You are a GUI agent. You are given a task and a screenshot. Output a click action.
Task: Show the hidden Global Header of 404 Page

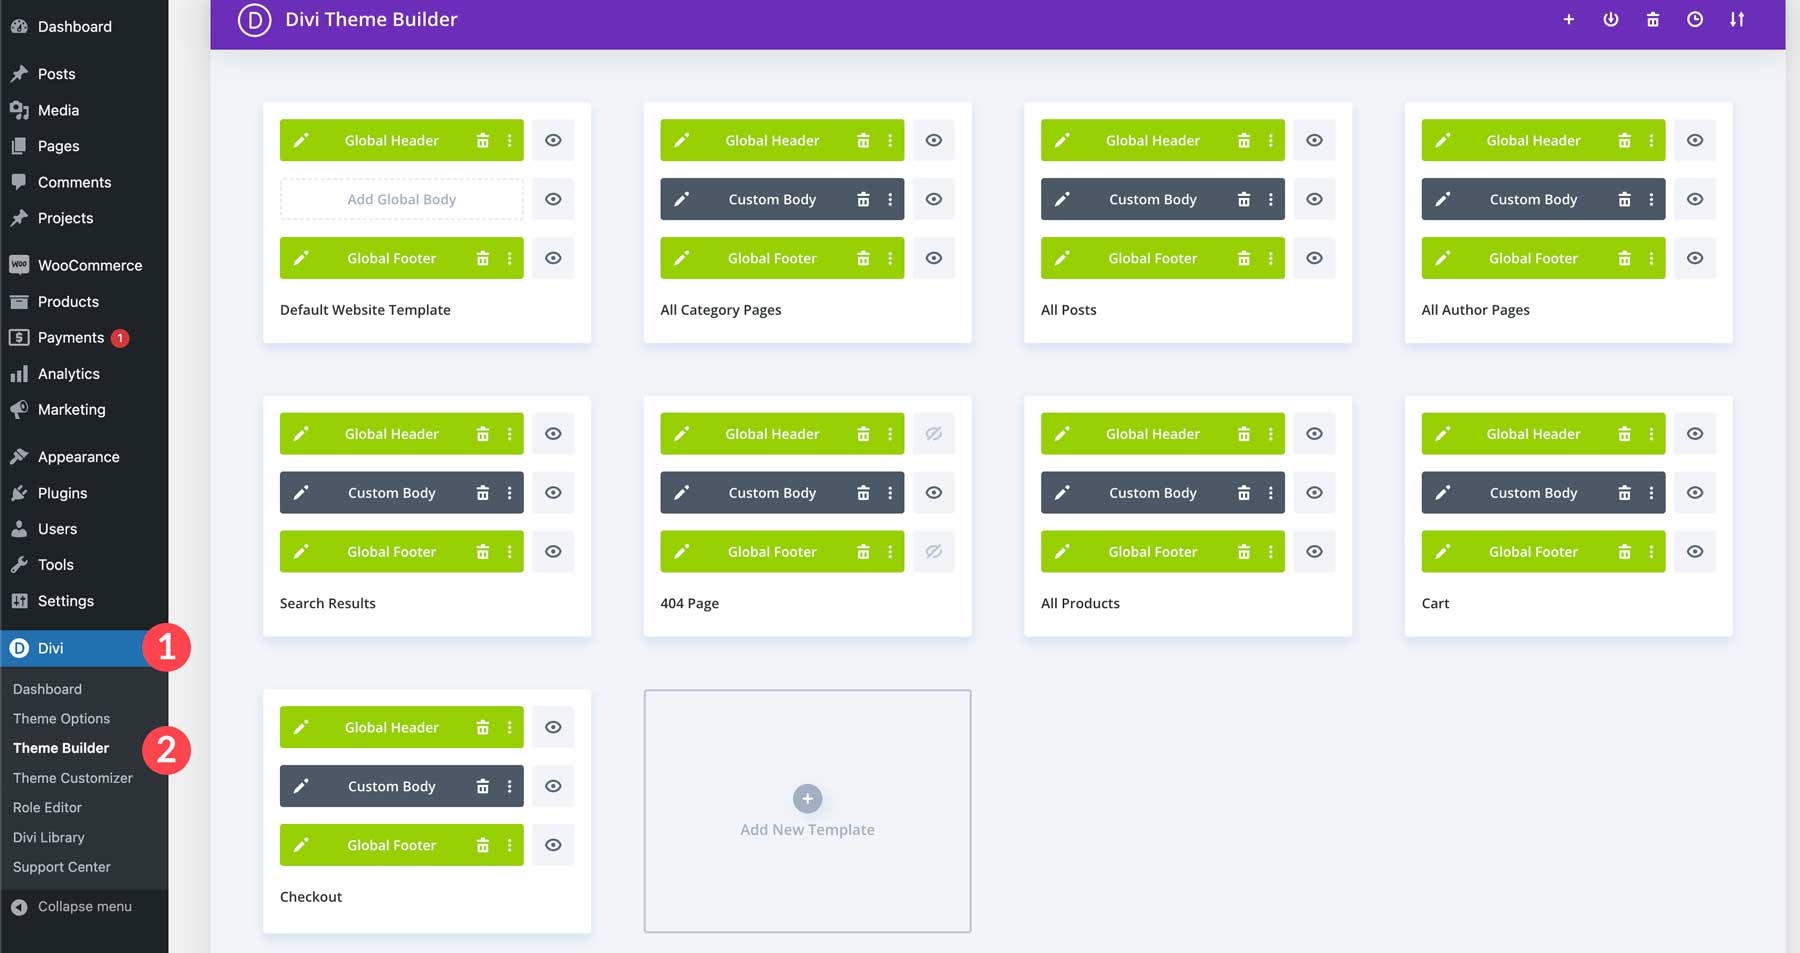(x=933, y=433)
